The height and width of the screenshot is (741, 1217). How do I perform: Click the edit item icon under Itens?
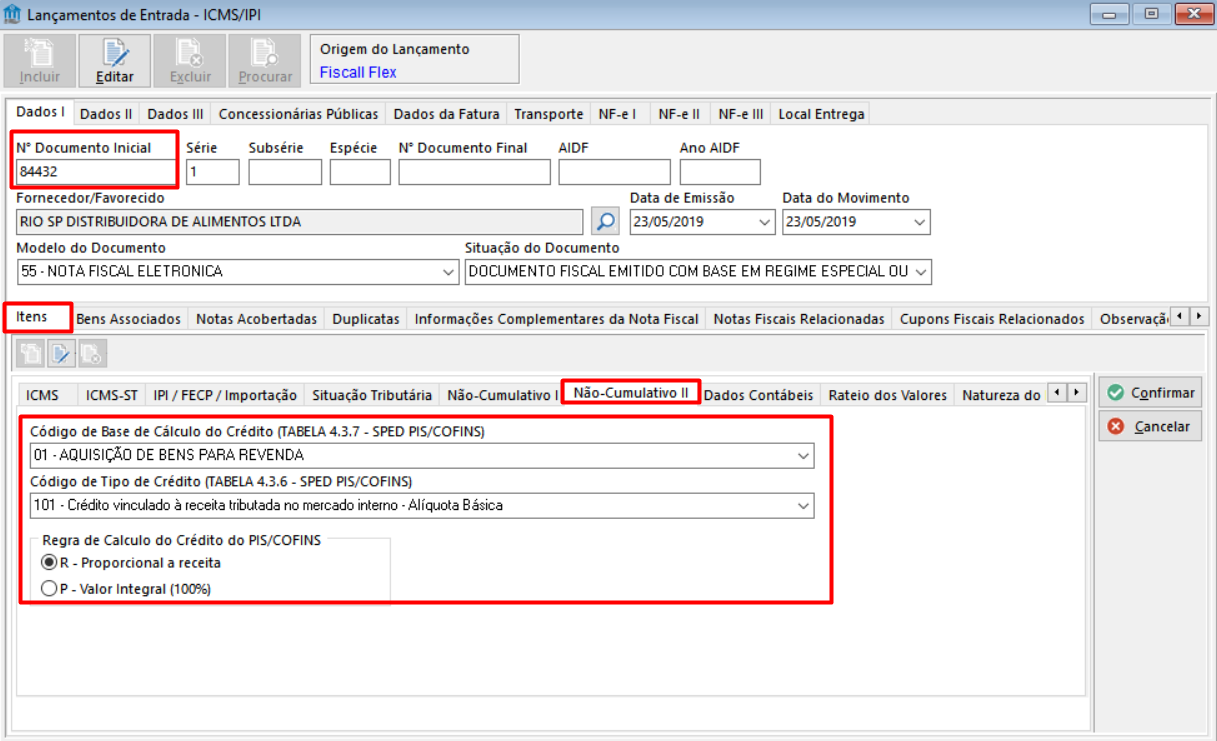point(61,353)
